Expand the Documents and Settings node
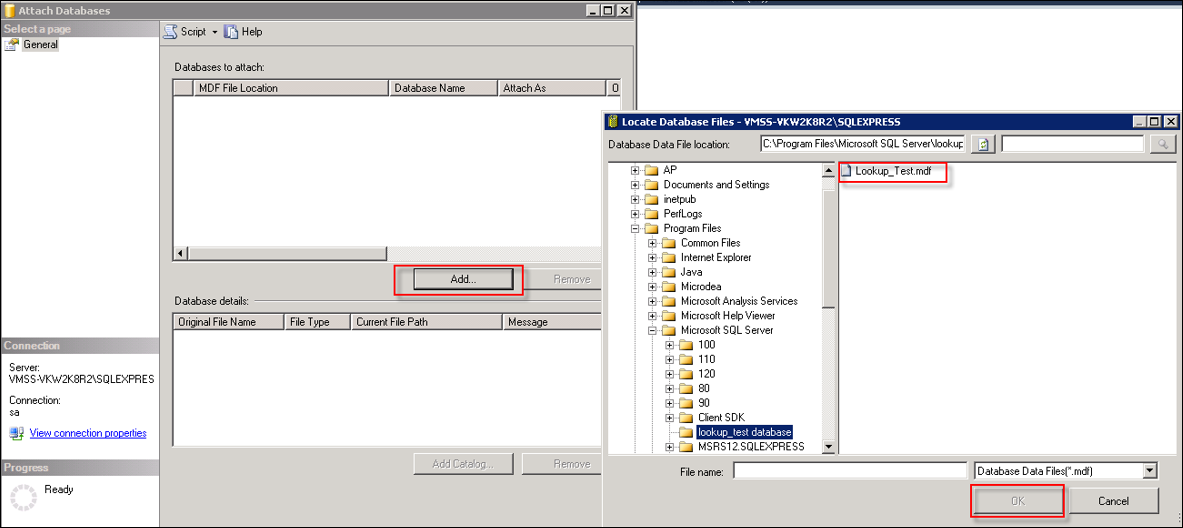 (635, 185)
